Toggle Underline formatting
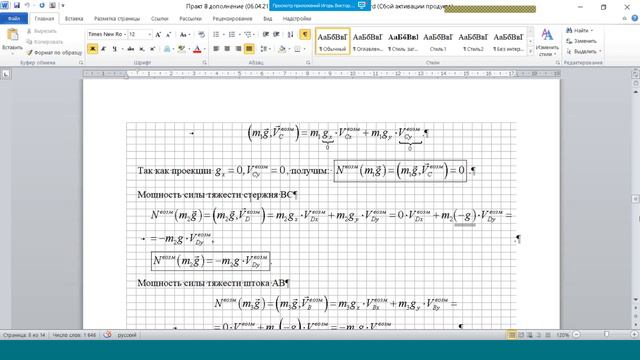 click(x=115, y=49)
